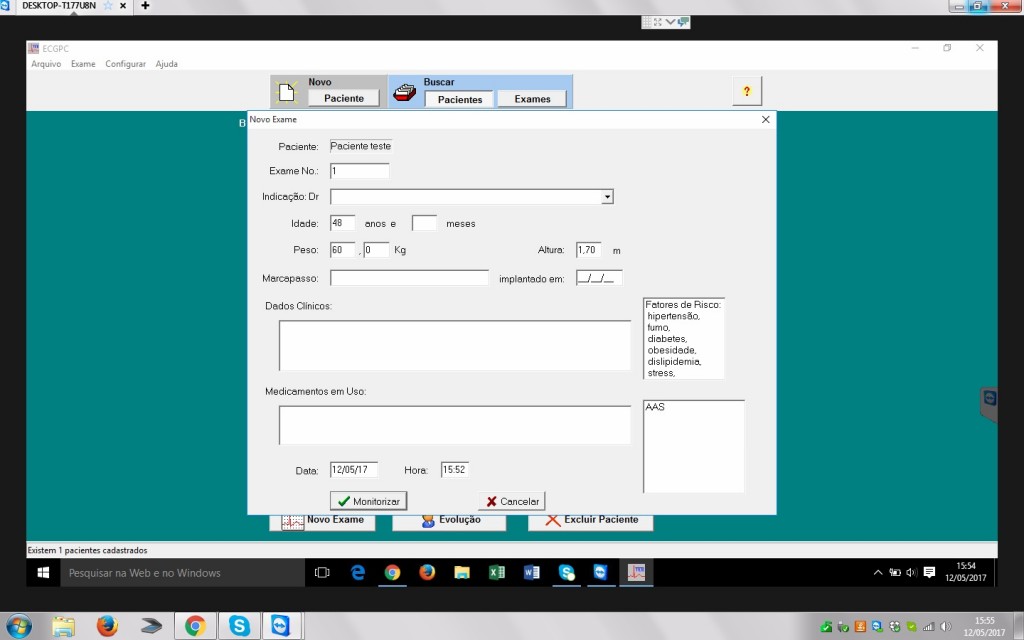Image resolution: width=1024 pixels, height=640 pixels.
Task: Close the Novo Exame dialog
Action: (x=765, y=120)
